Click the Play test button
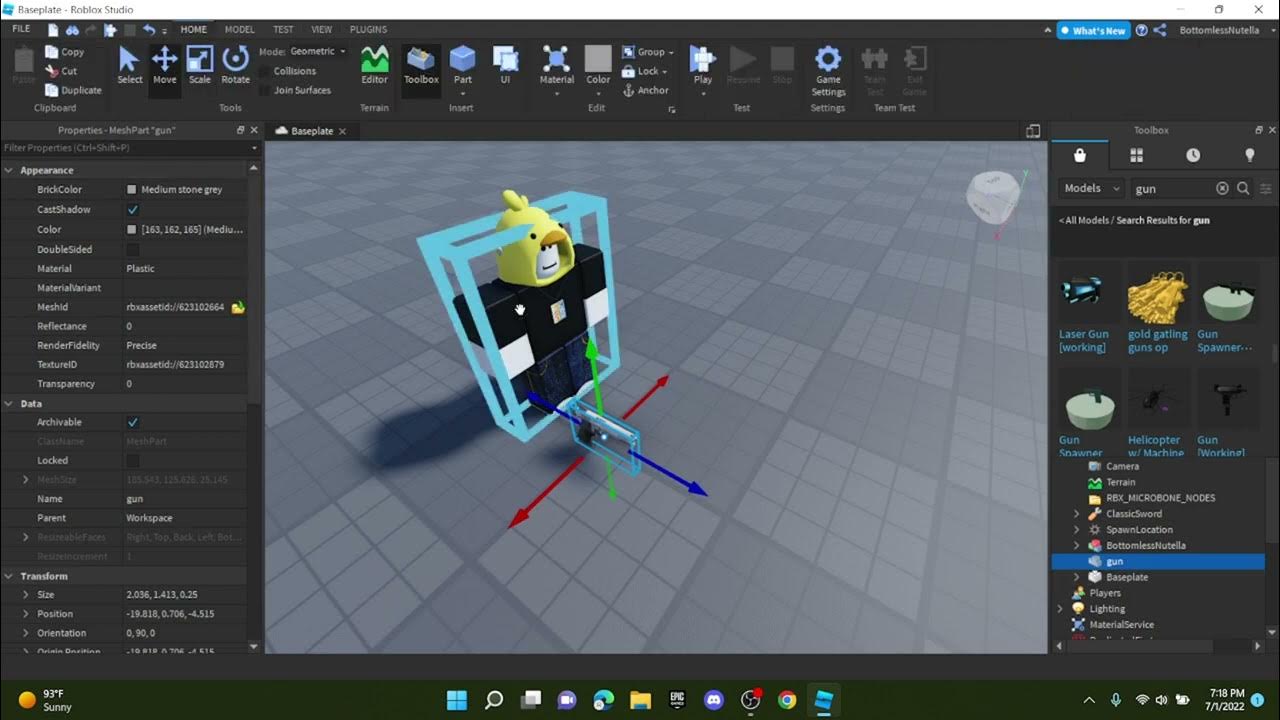Viewport: 1280px width, 720px height. [x=703, y=65]
